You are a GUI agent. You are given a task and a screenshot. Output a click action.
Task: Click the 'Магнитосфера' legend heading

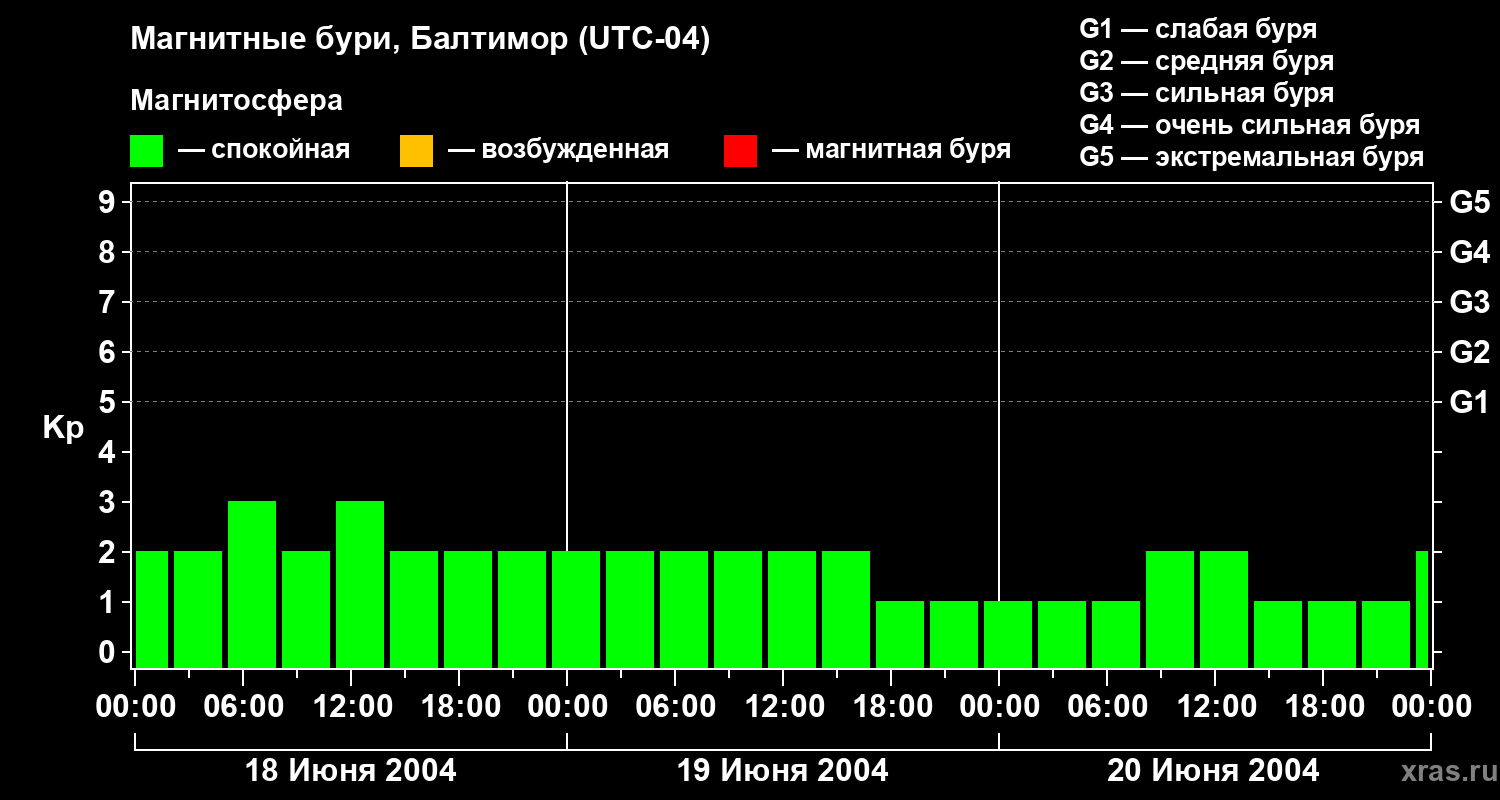[236, 101]
